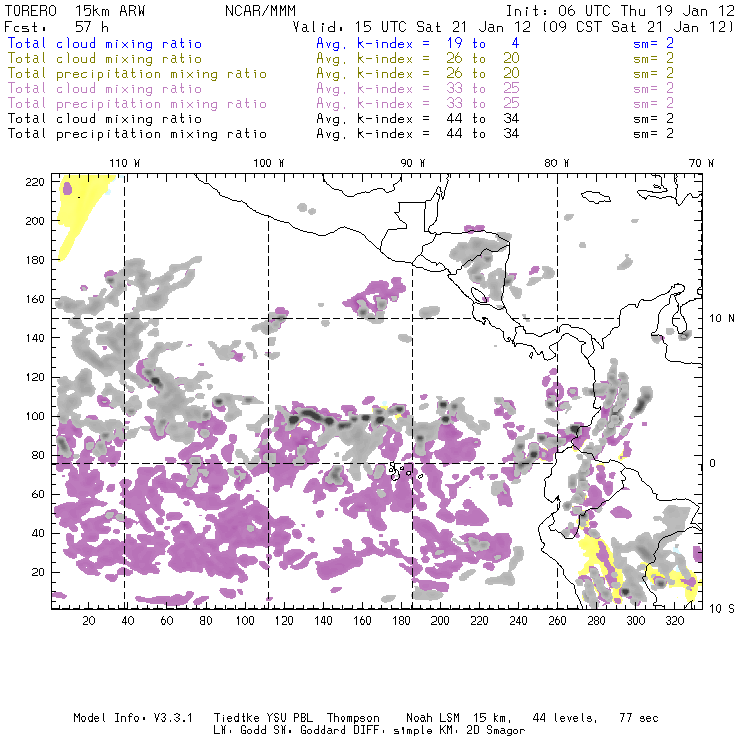
Task: Click the y-axis tick label '220'
Action: [35, 182]
